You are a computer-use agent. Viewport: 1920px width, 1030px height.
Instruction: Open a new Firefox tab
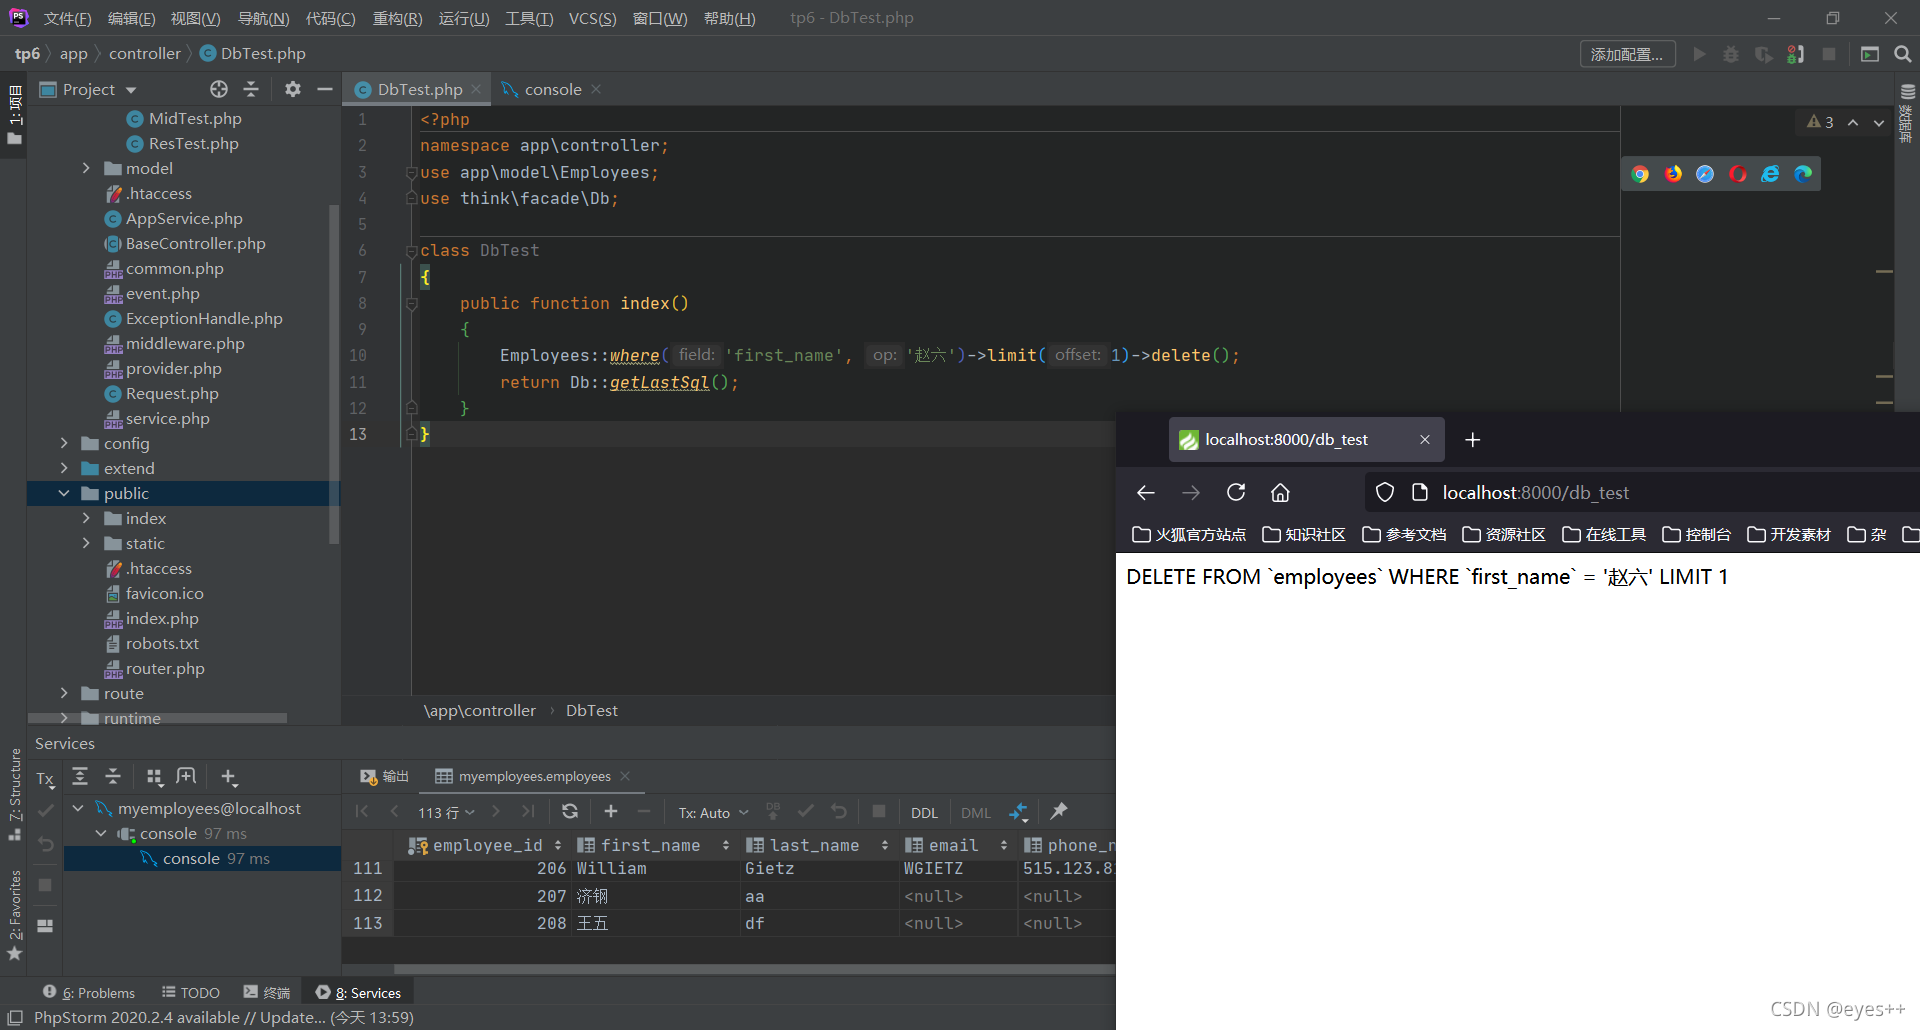1472,440
